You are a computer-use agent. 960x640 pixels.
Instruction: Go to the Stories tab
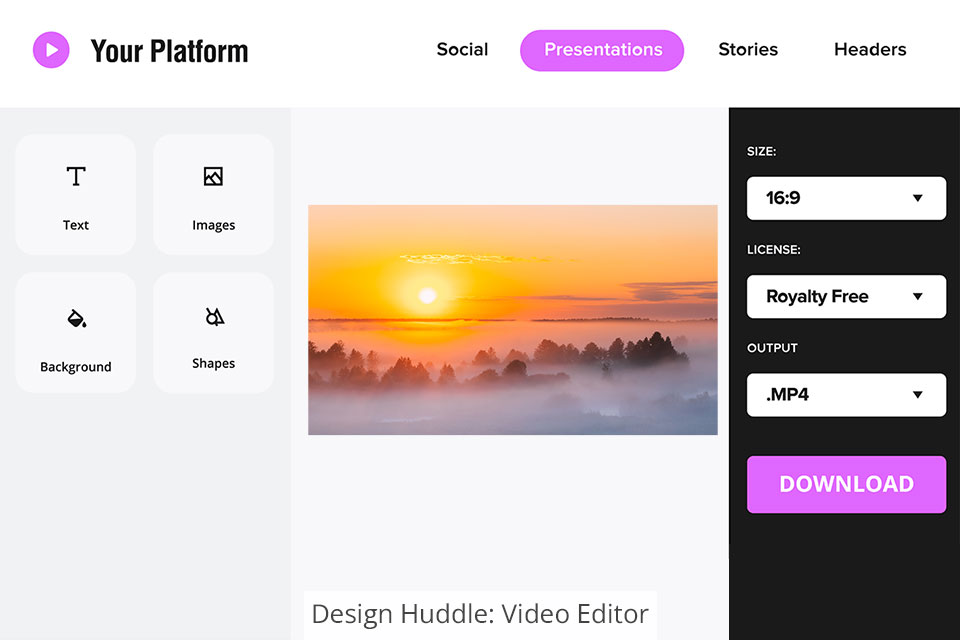748,50
